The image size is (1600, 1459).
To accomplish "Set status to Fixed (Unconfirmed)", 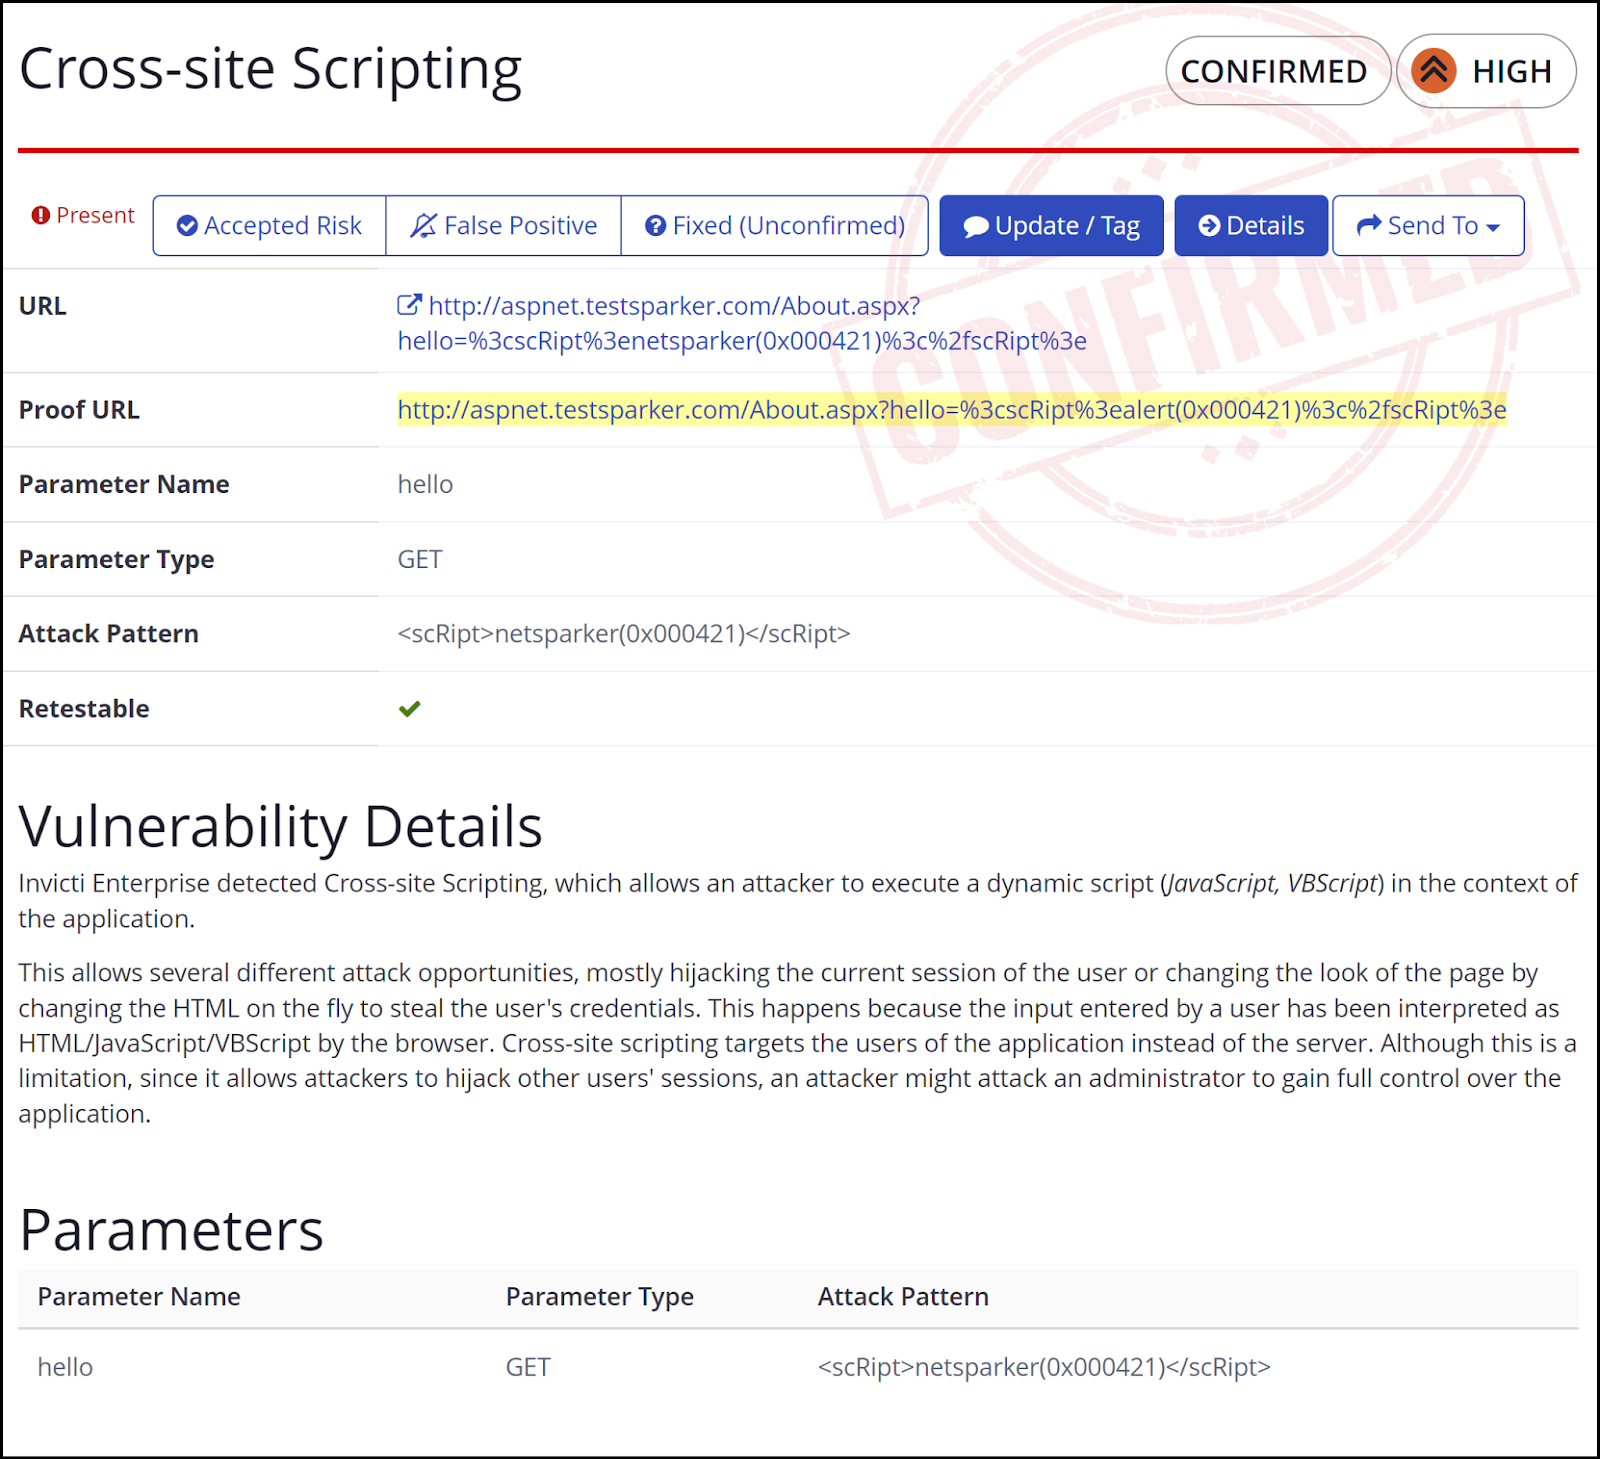I will pos(775,225).
